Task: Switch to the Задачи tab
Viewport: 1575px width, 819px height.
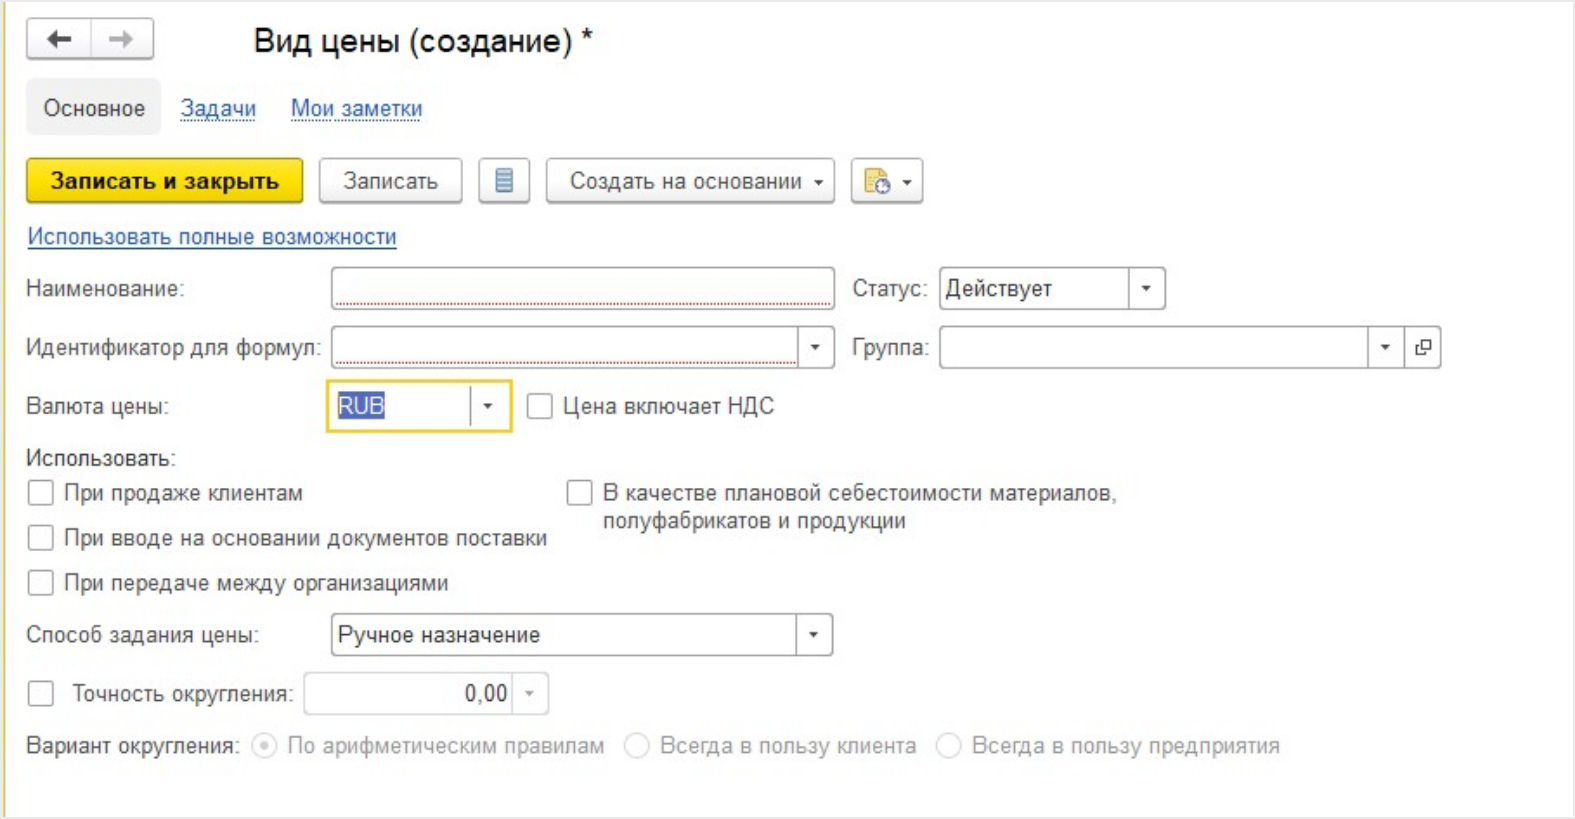Action: tap(218, 108)
